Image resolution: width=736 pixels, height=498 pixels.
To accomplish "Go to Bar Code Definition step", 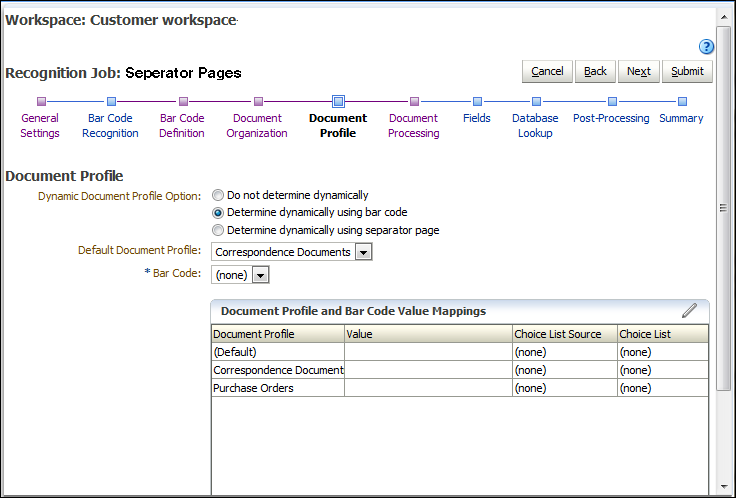I will (x=182, y=125).
